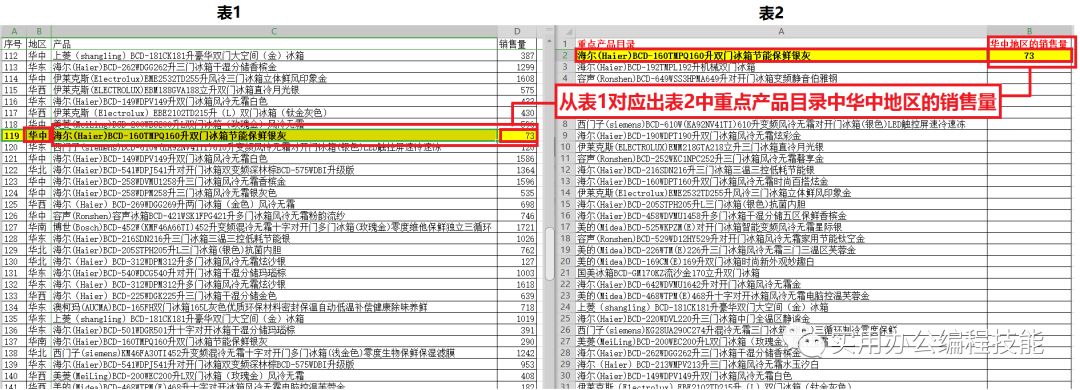Screen dimensions: 1080x390
Task: Click highlighted sales value 73 in Table 1
Action: [517, 136]
